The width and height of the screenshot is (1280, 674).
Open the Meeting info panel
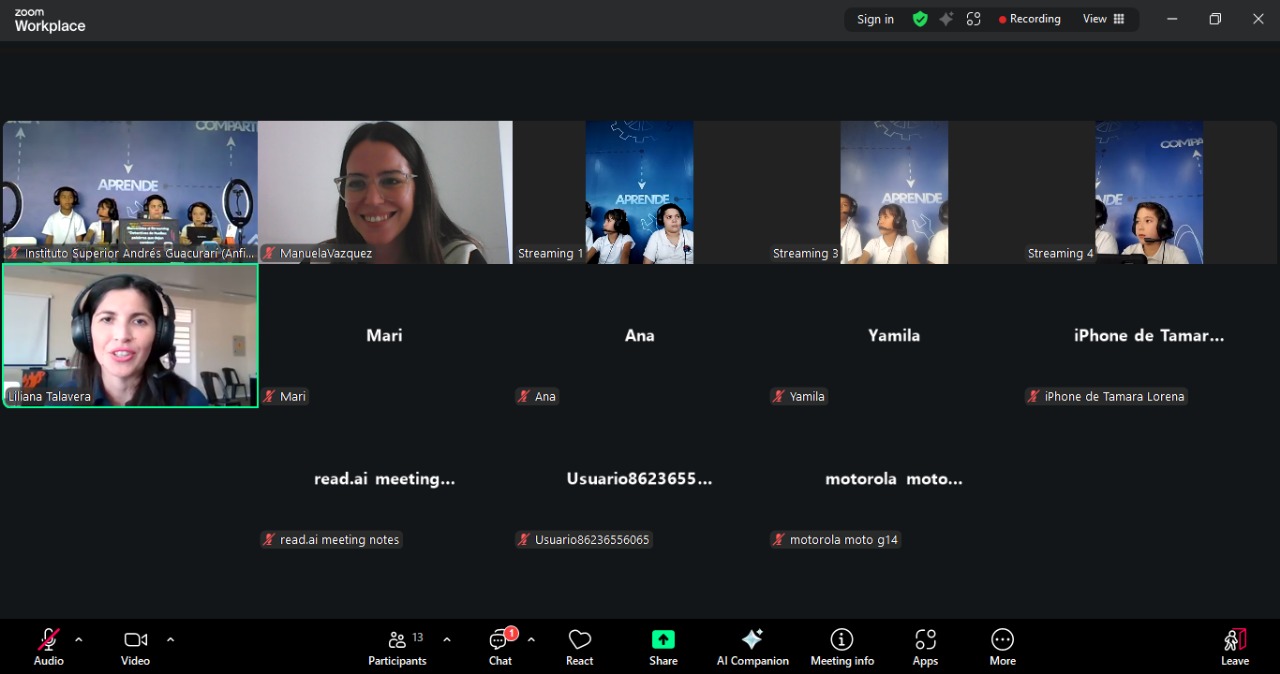click(x=842, y=646)
